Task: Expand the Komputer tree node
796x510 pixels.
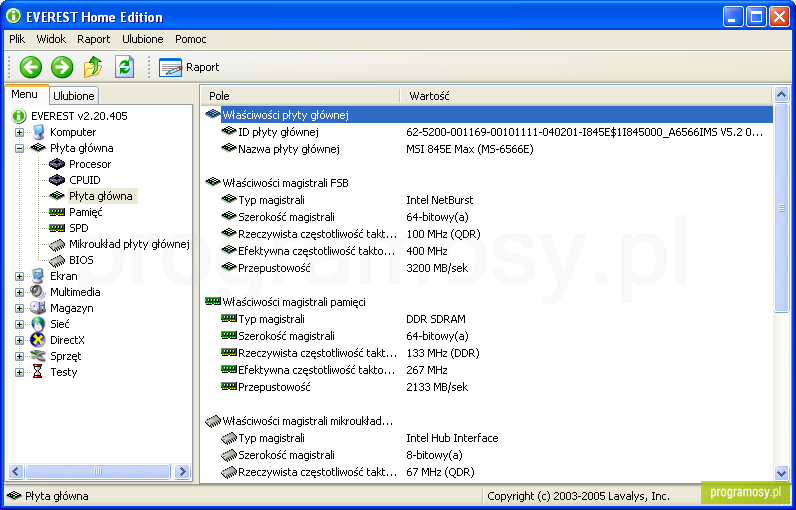Action: pos(19,132)
